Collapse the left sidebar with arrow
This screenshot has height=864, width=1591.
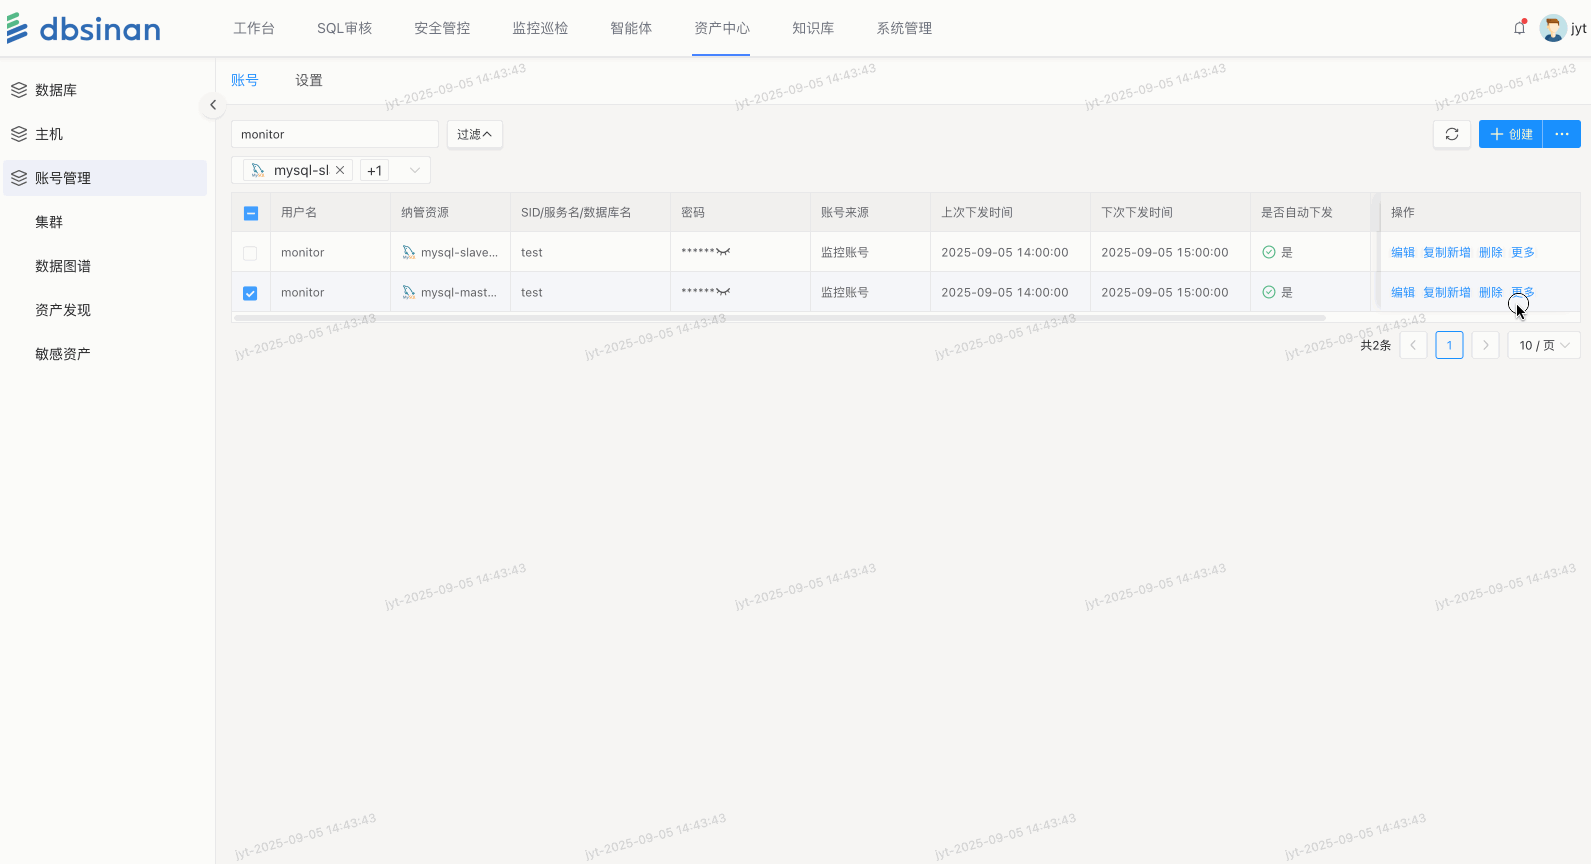(x=213, y=105)
